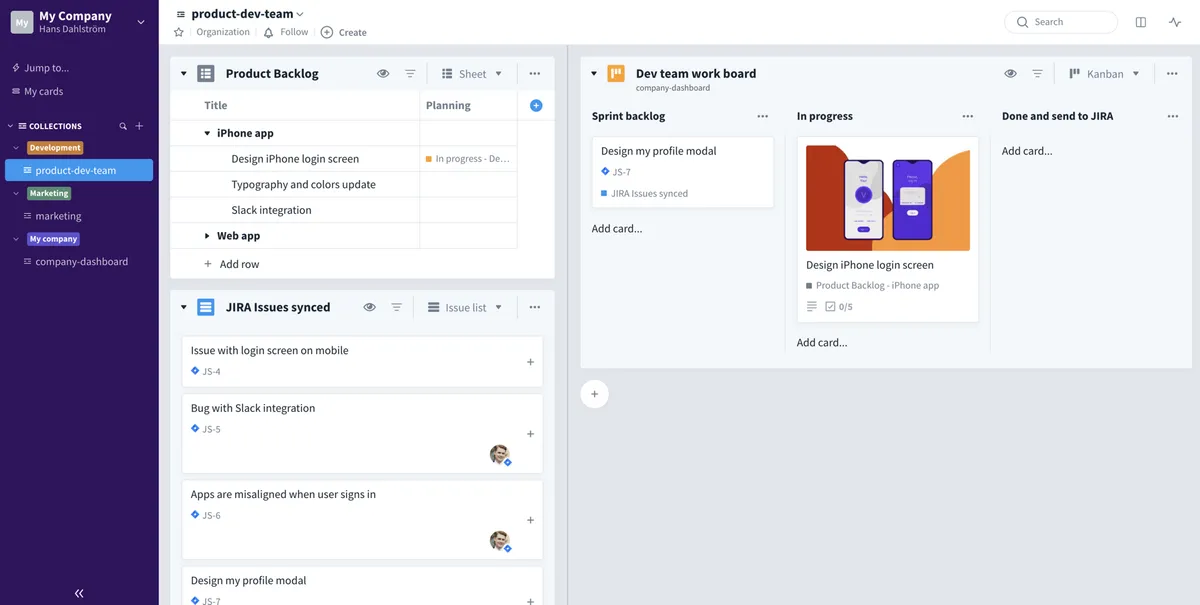Collapse the COLLECTIONS section chevron
This screenshot has width=1200, height=605.
[x=10, y=126]
